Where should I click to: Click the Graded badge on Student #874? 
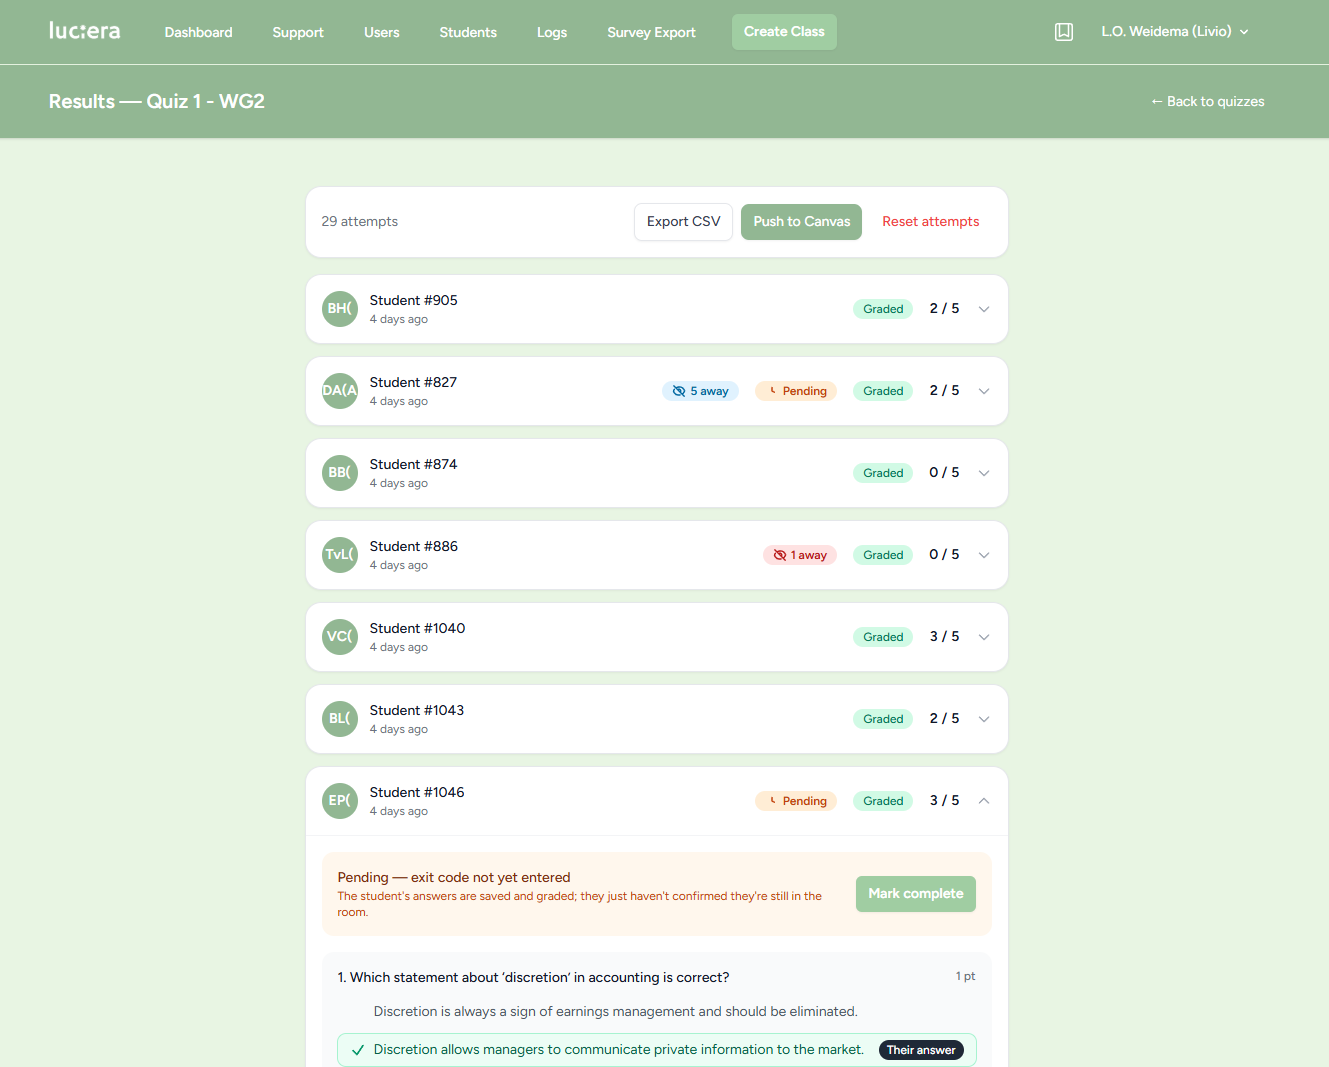[883, 473]
